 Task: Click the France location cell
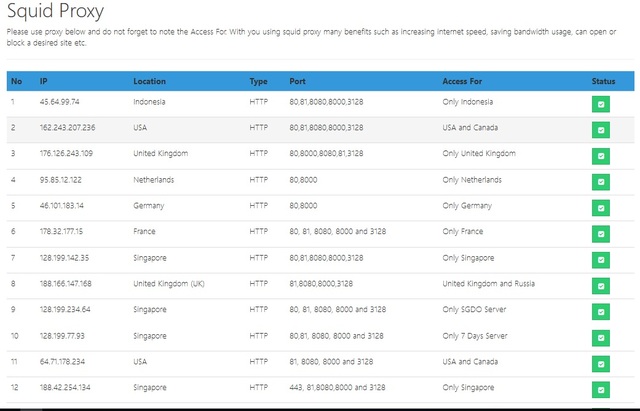pyautogui.click(x=144, y=231)
